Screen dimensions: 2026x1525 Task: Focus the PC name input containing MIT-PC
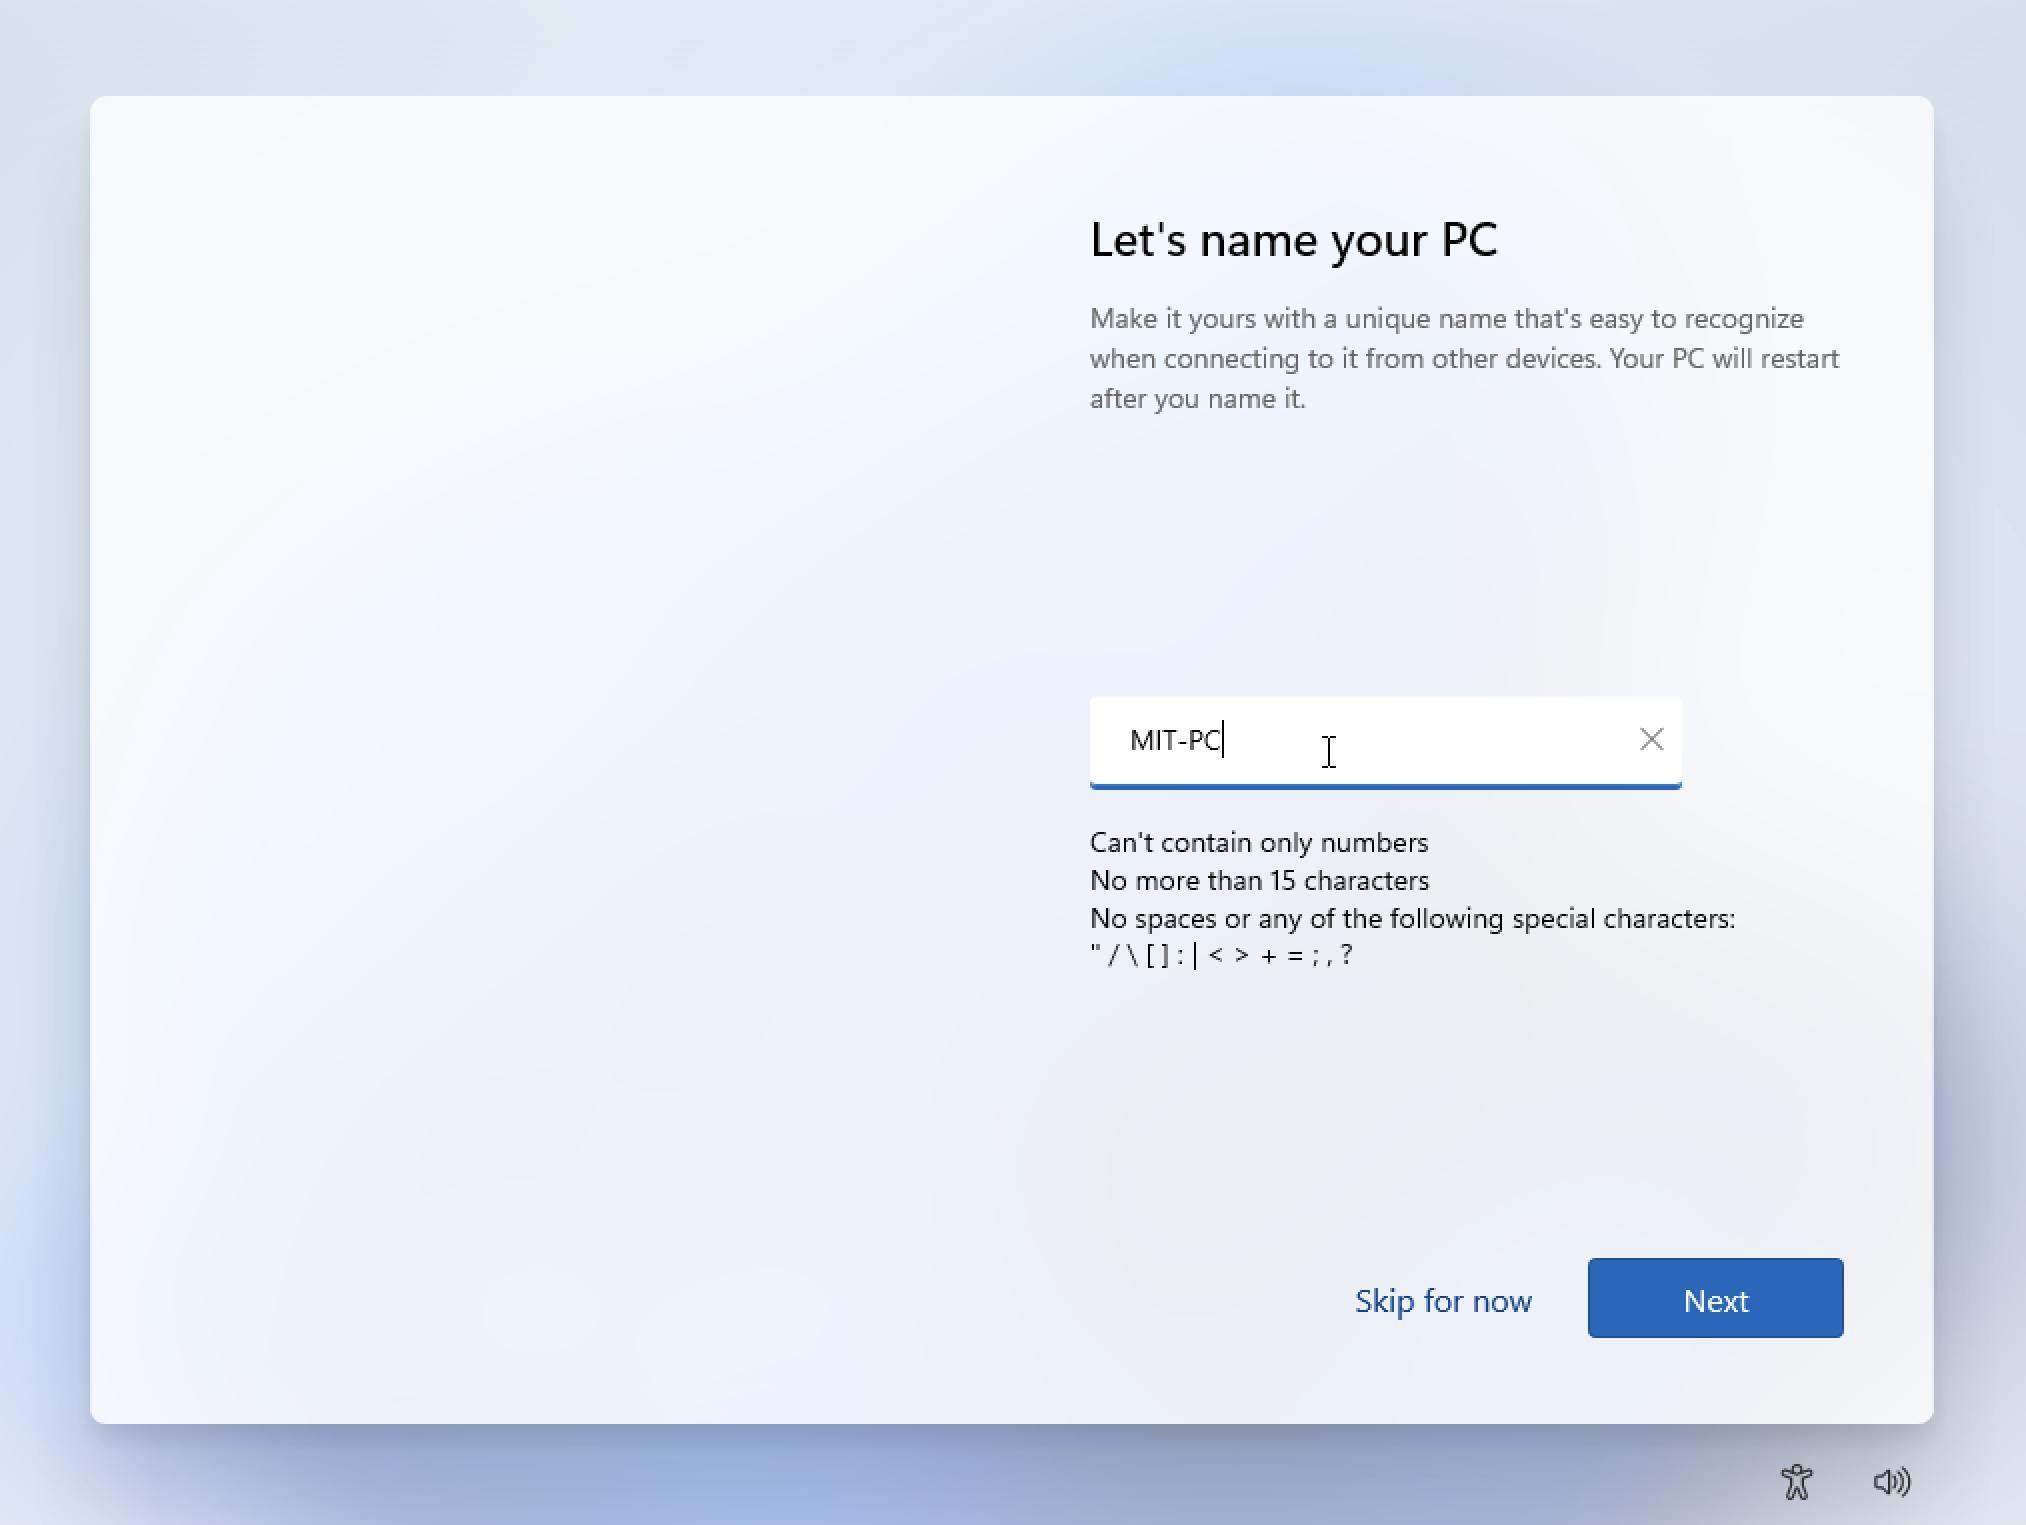click(1385, 741)
